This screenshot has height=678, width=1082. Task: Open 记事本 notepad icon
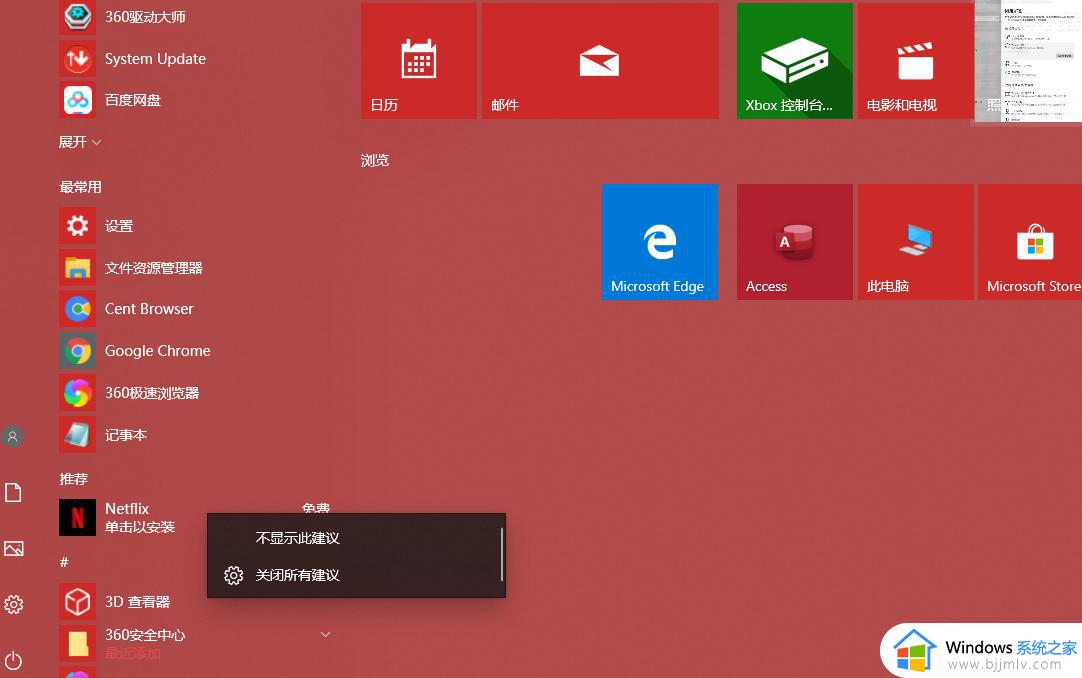77,435
